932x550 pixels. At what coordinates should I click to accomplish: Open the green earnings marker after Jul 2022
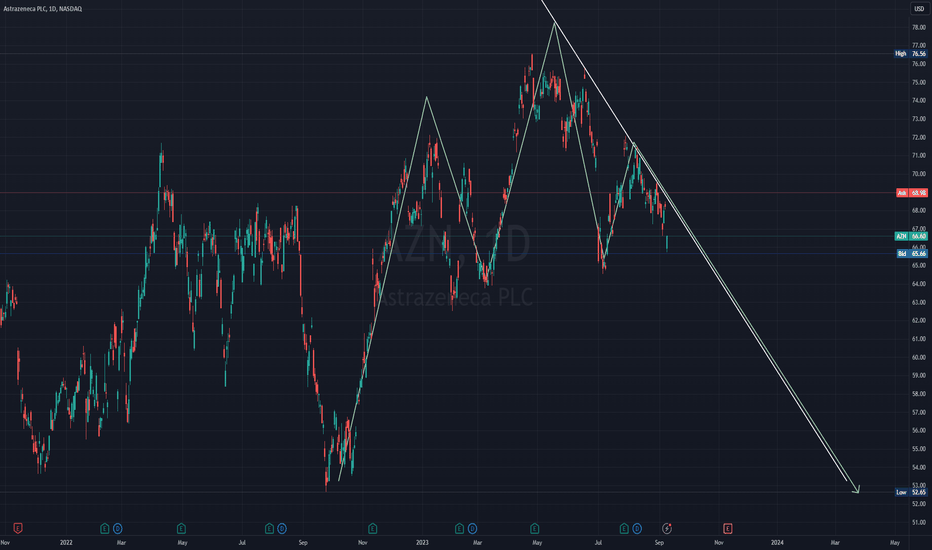269,528
